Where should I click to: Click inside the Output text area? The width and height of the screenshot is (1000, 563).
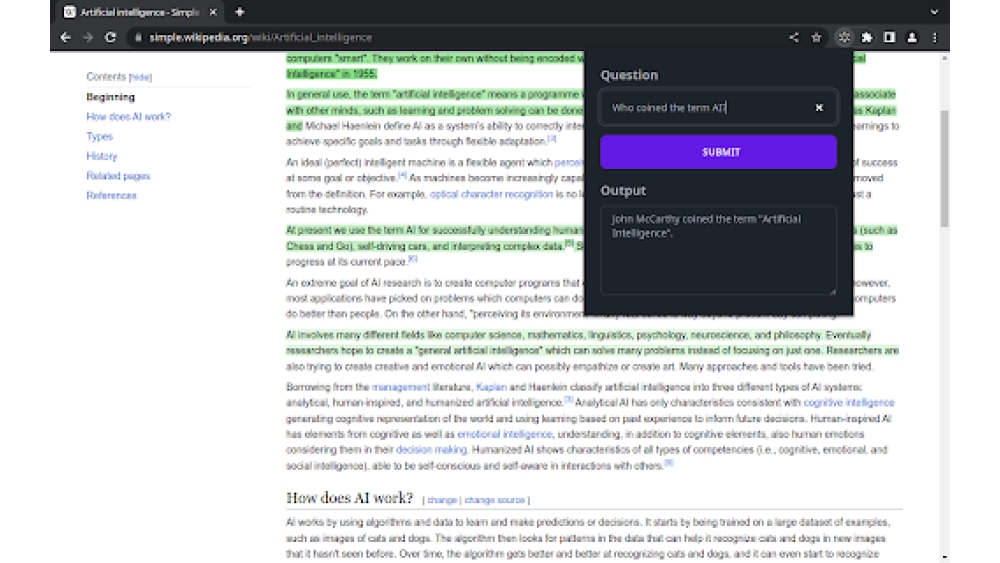pos(719,250)
